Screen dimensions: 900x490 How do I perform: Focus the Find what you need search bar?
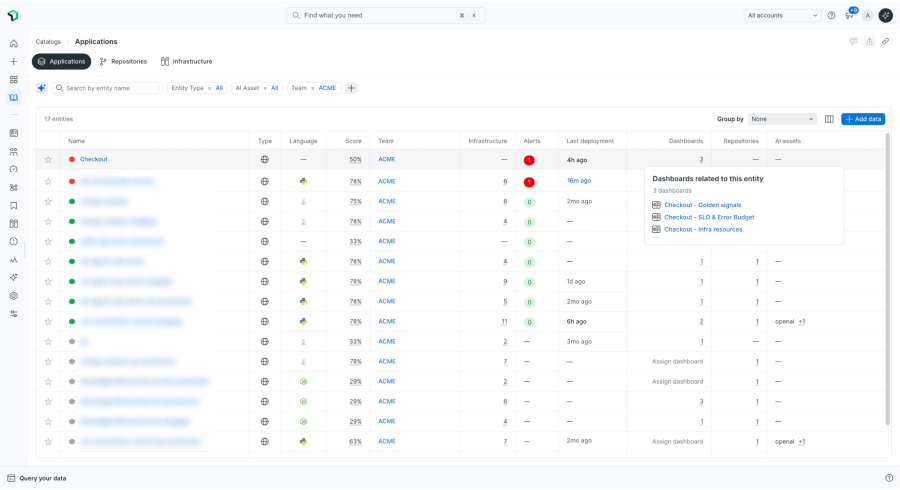pos(385,15)
